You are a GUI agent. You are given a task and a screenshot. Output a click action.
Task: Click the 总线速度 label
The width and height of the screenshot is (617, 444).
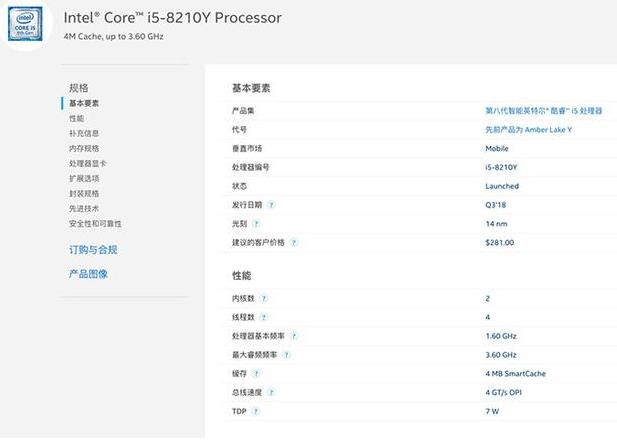[247, 392]
